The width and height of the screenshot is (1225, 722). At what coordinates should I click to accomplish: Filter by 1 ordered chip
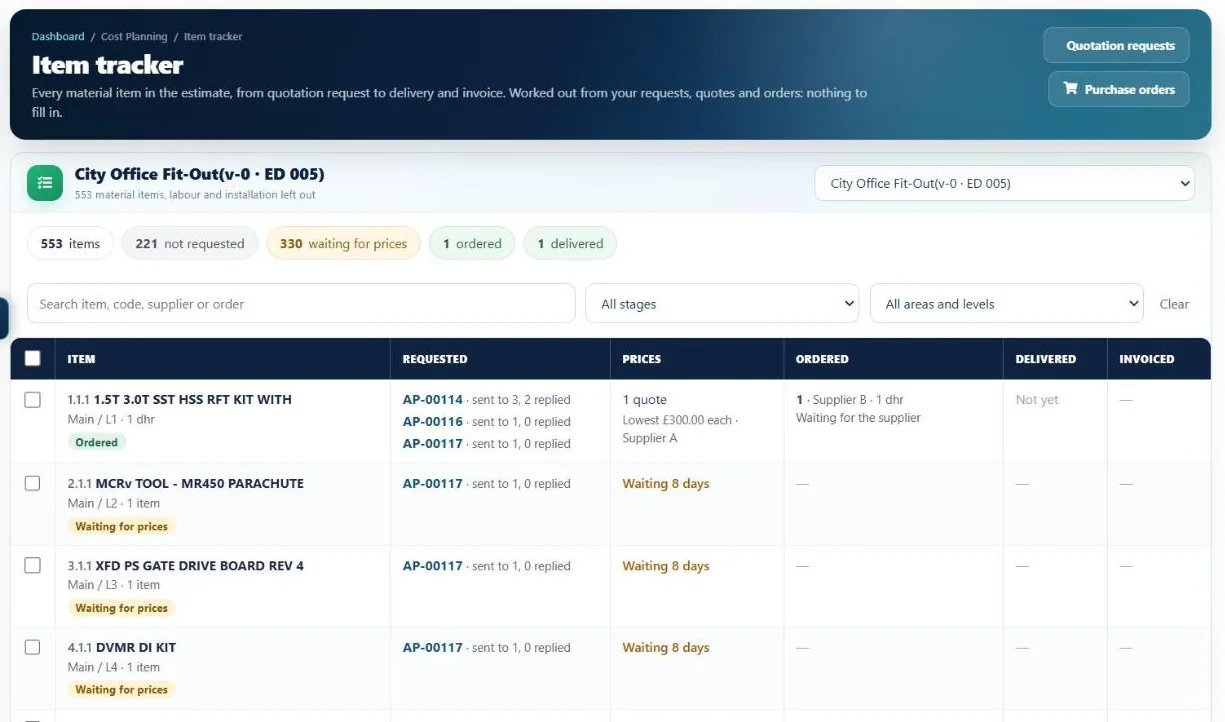[x=472, y=243]
